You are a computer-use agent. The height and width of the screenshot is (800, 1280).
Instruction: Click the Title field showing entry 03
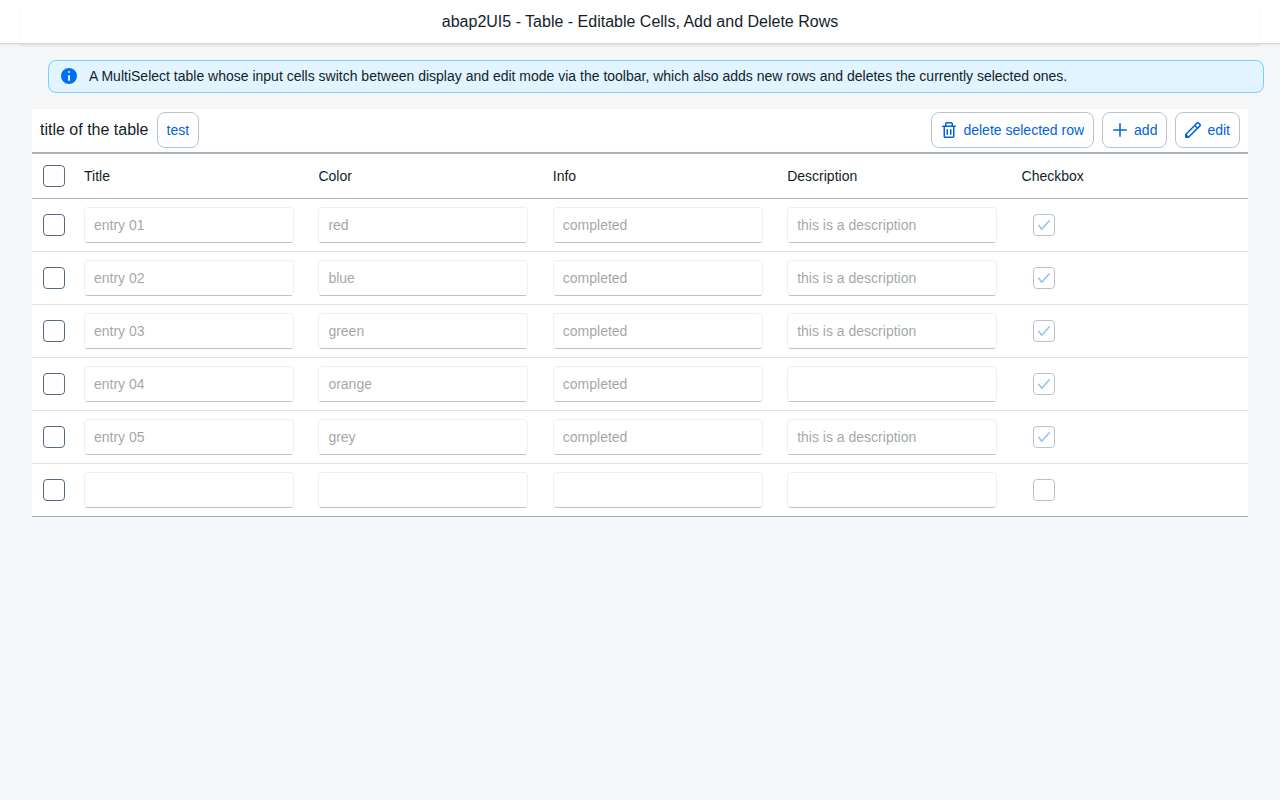click(x=189, y=331)
